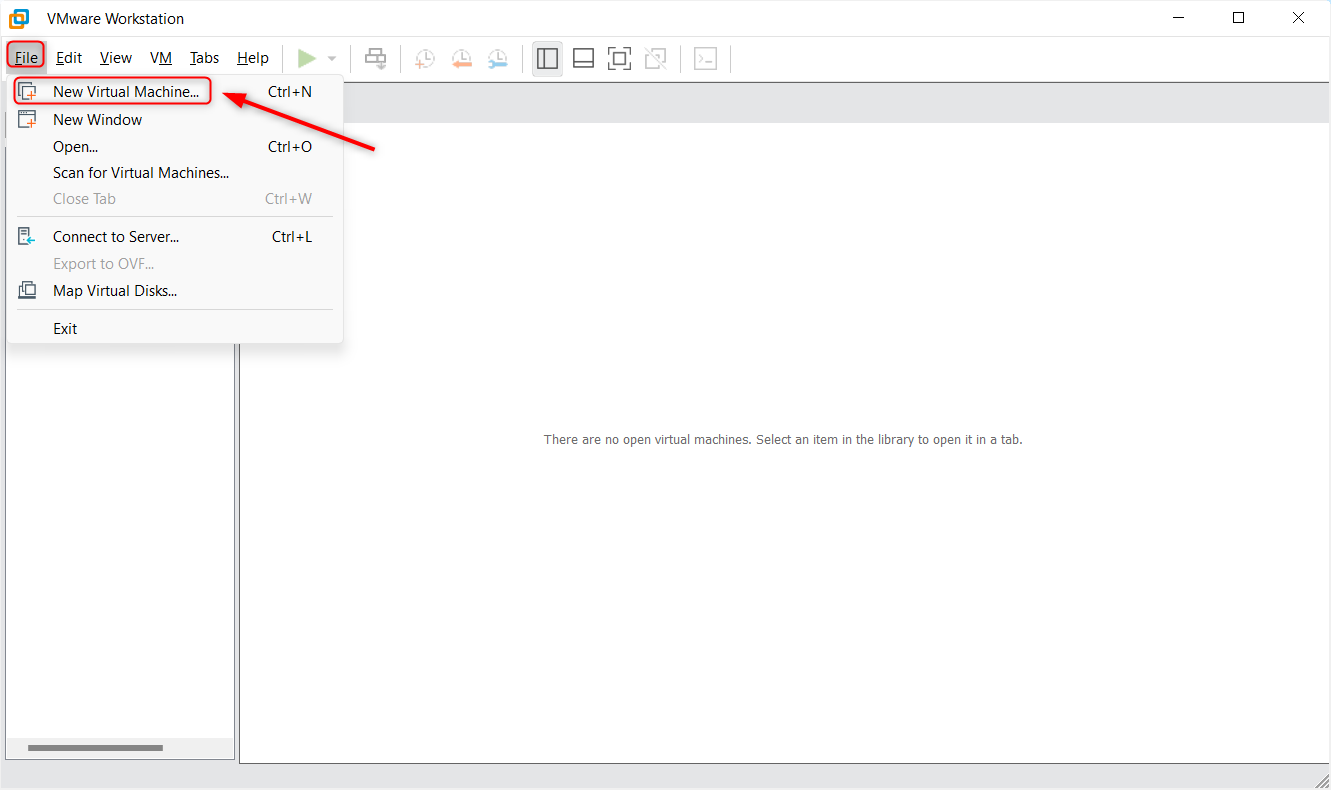Expand the power options dropdown arrow
This screenshot has height=790, width=1331.
[332, 59]
